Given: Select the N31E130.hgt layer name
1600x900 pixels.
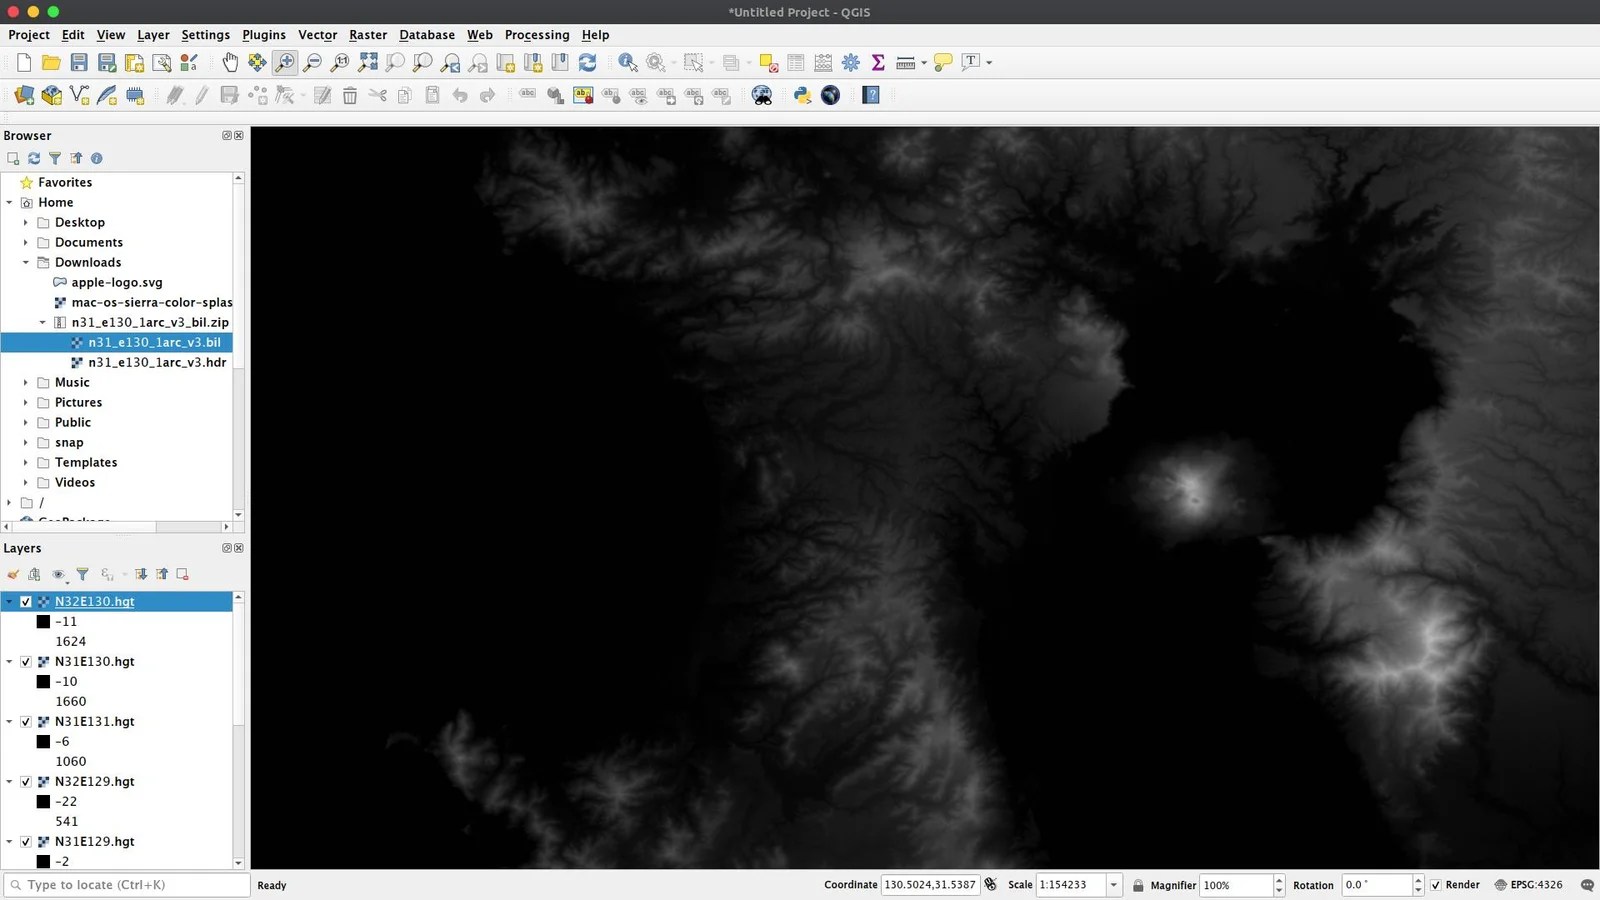Looking at the screenshot, I should click(95, 662).
